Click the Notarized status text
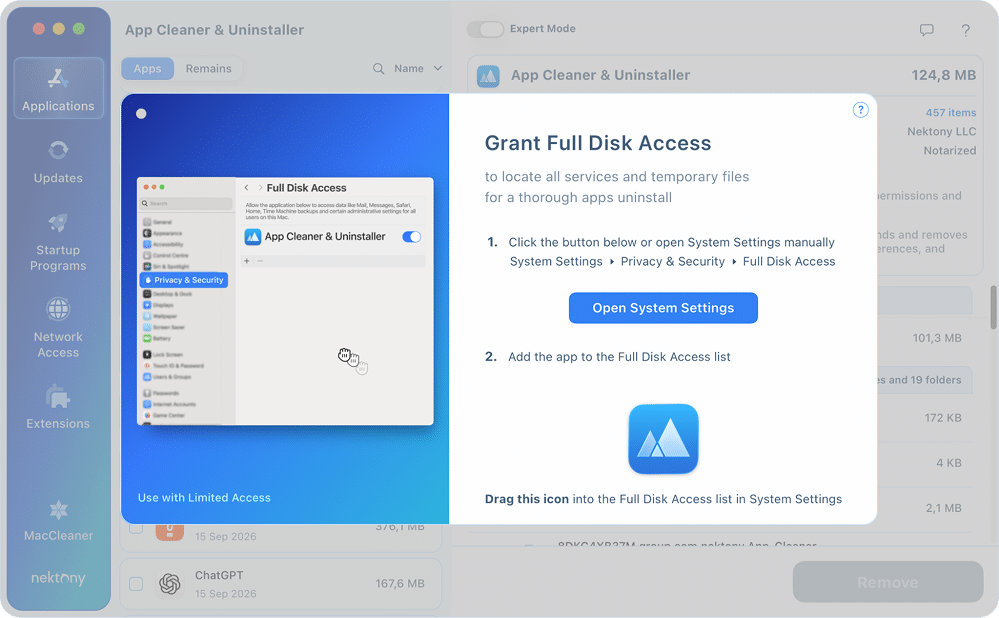The image size is (999, 618). tap(950, 151)
